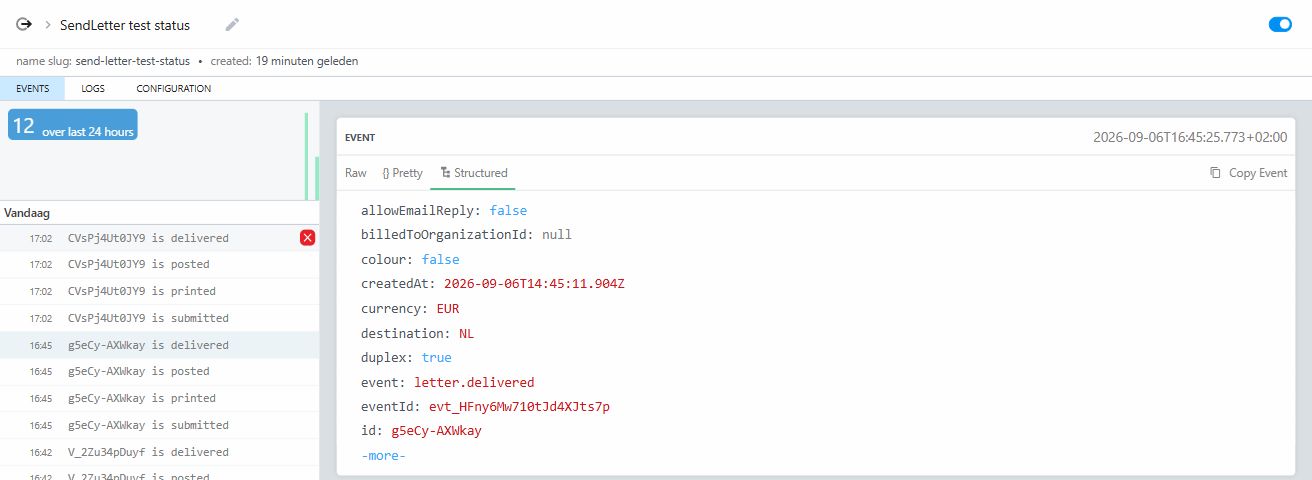This screenshot has height=480, width=1312.
Task: Open event V_2Zu34pDuyf is delivered
Action: coord(159,452)
